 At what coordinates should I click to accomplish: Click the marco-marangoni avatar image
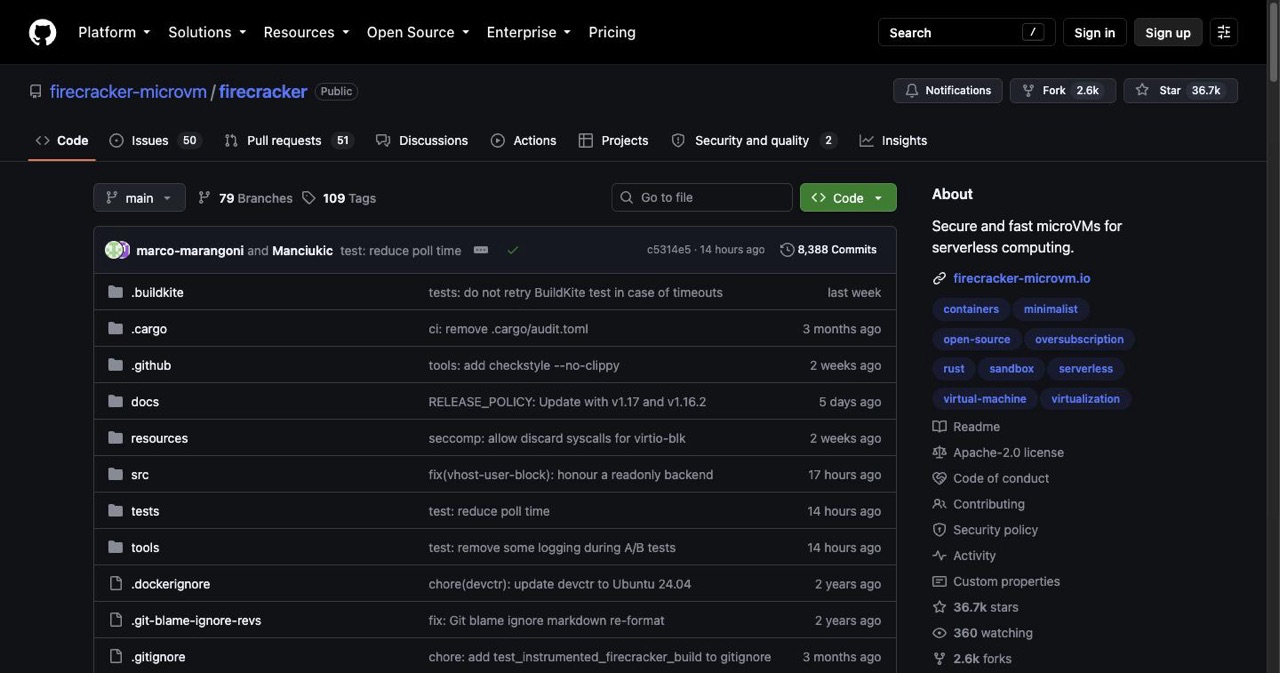coord(113,250)
